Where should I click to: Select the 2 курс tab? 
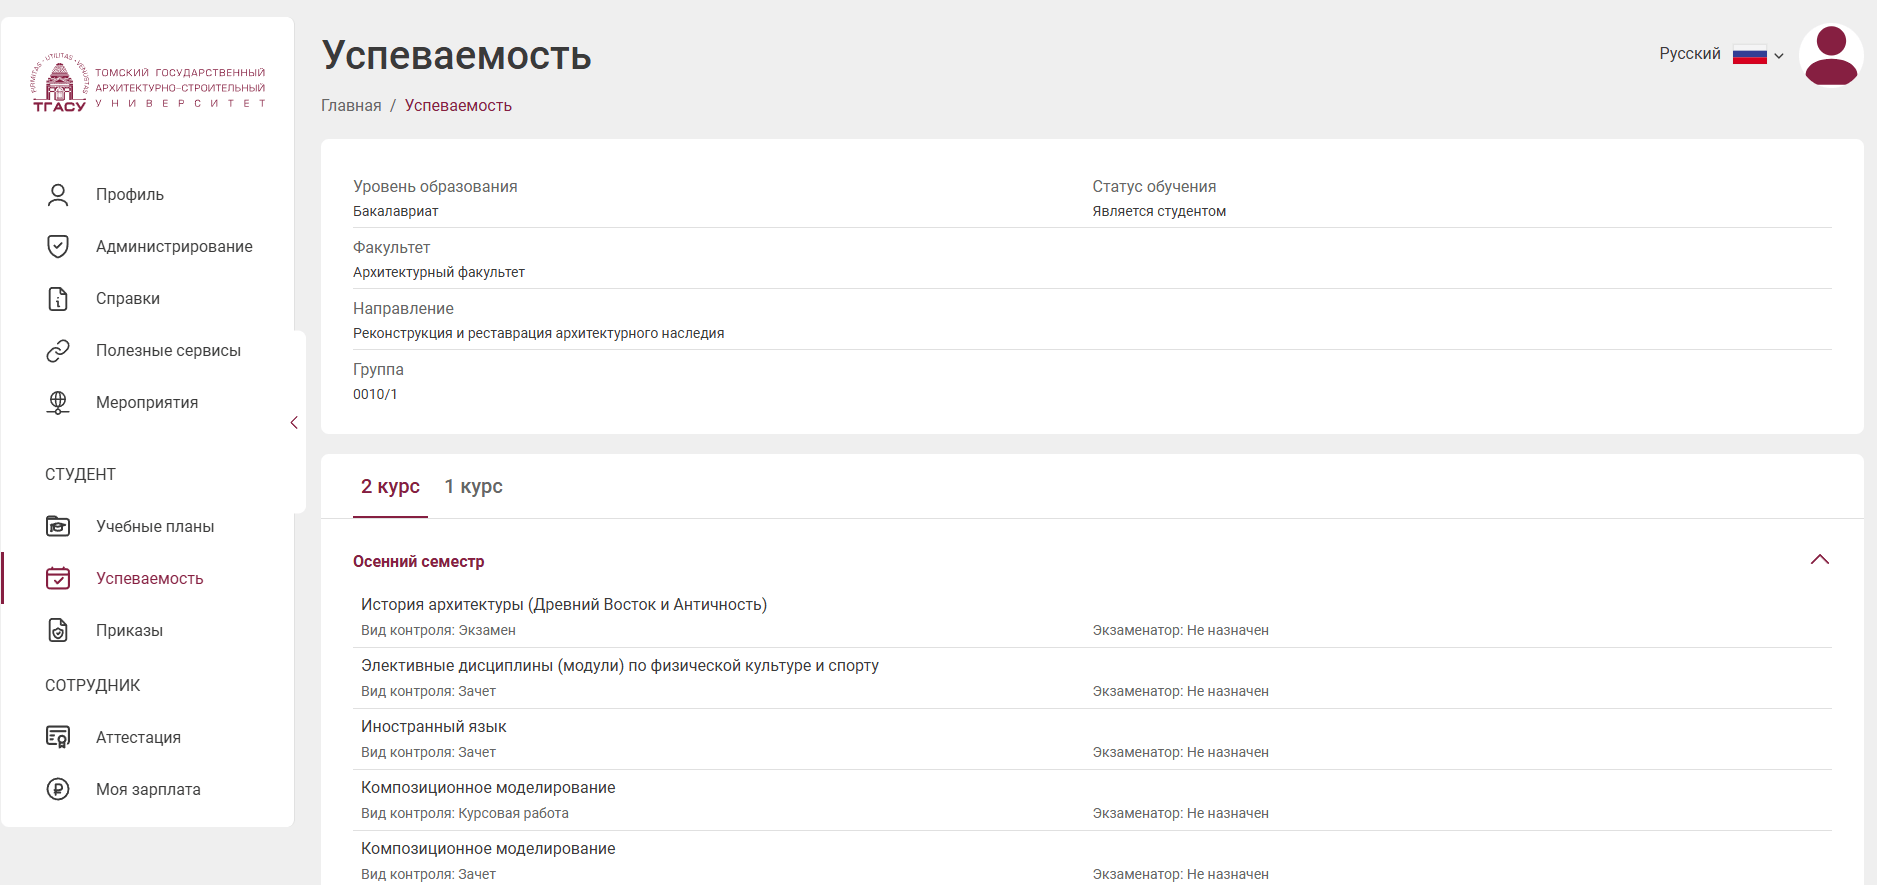pos(390,487)
